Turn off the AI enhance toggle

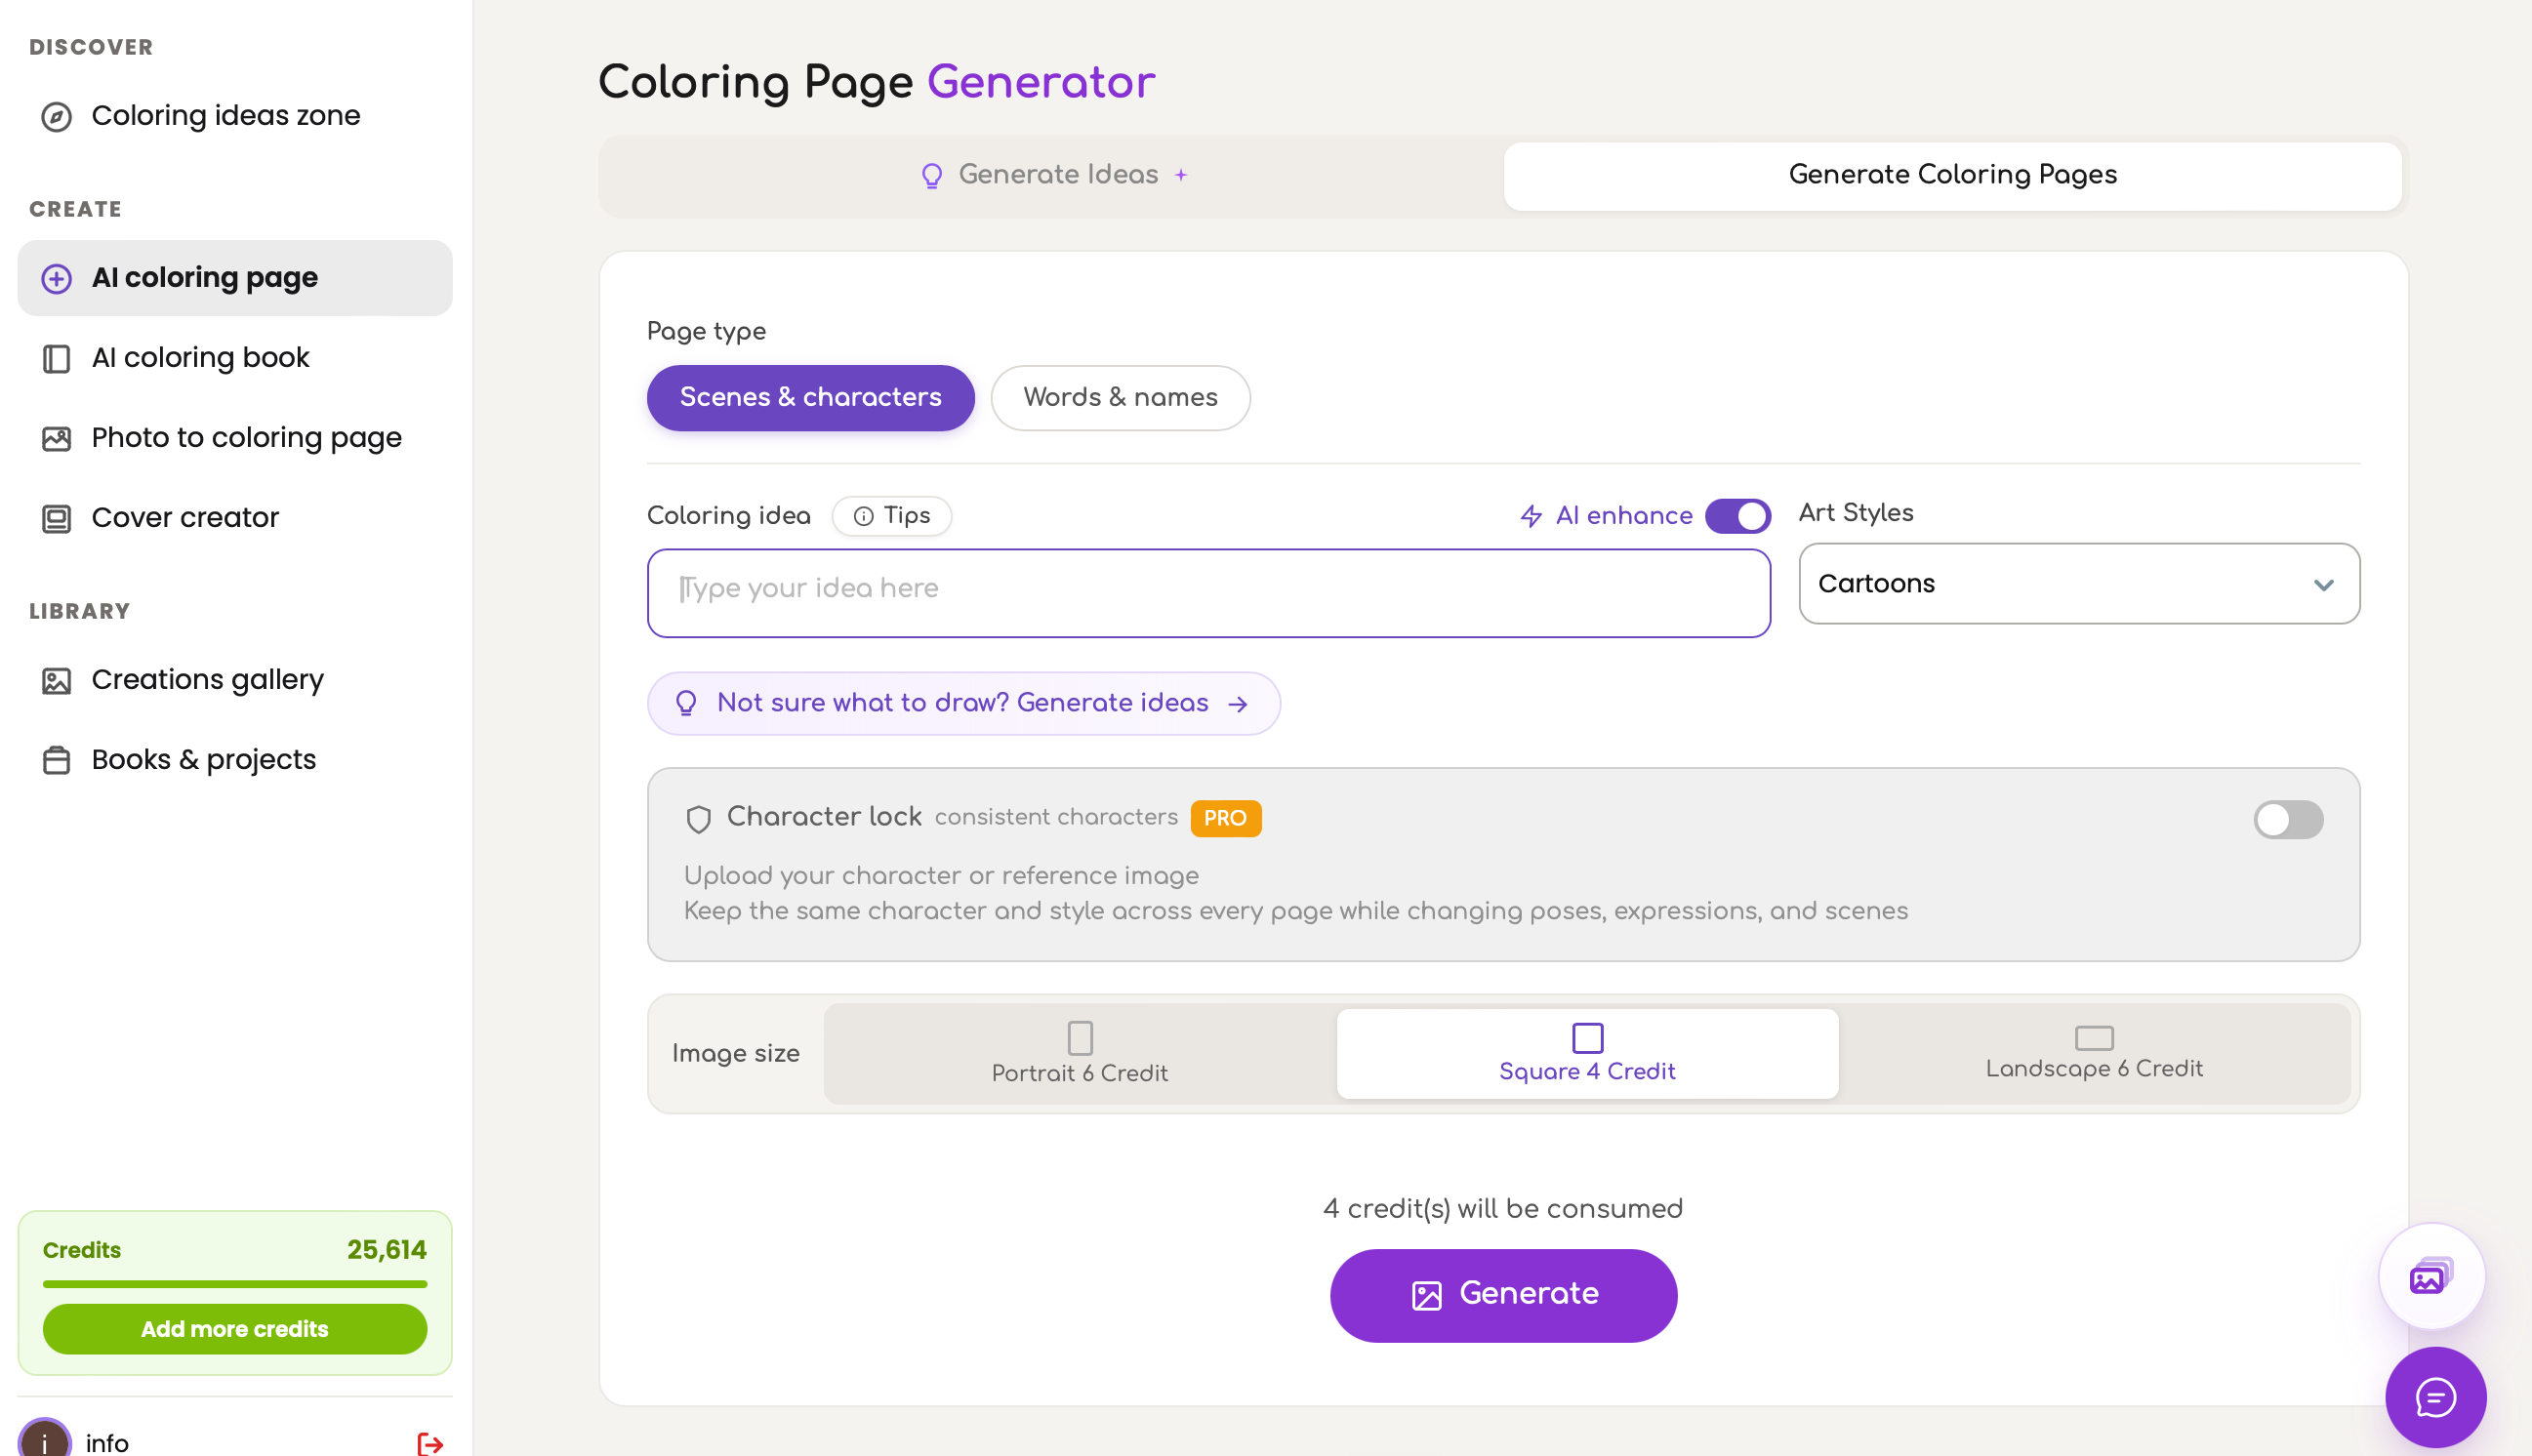coord(1737,516)
